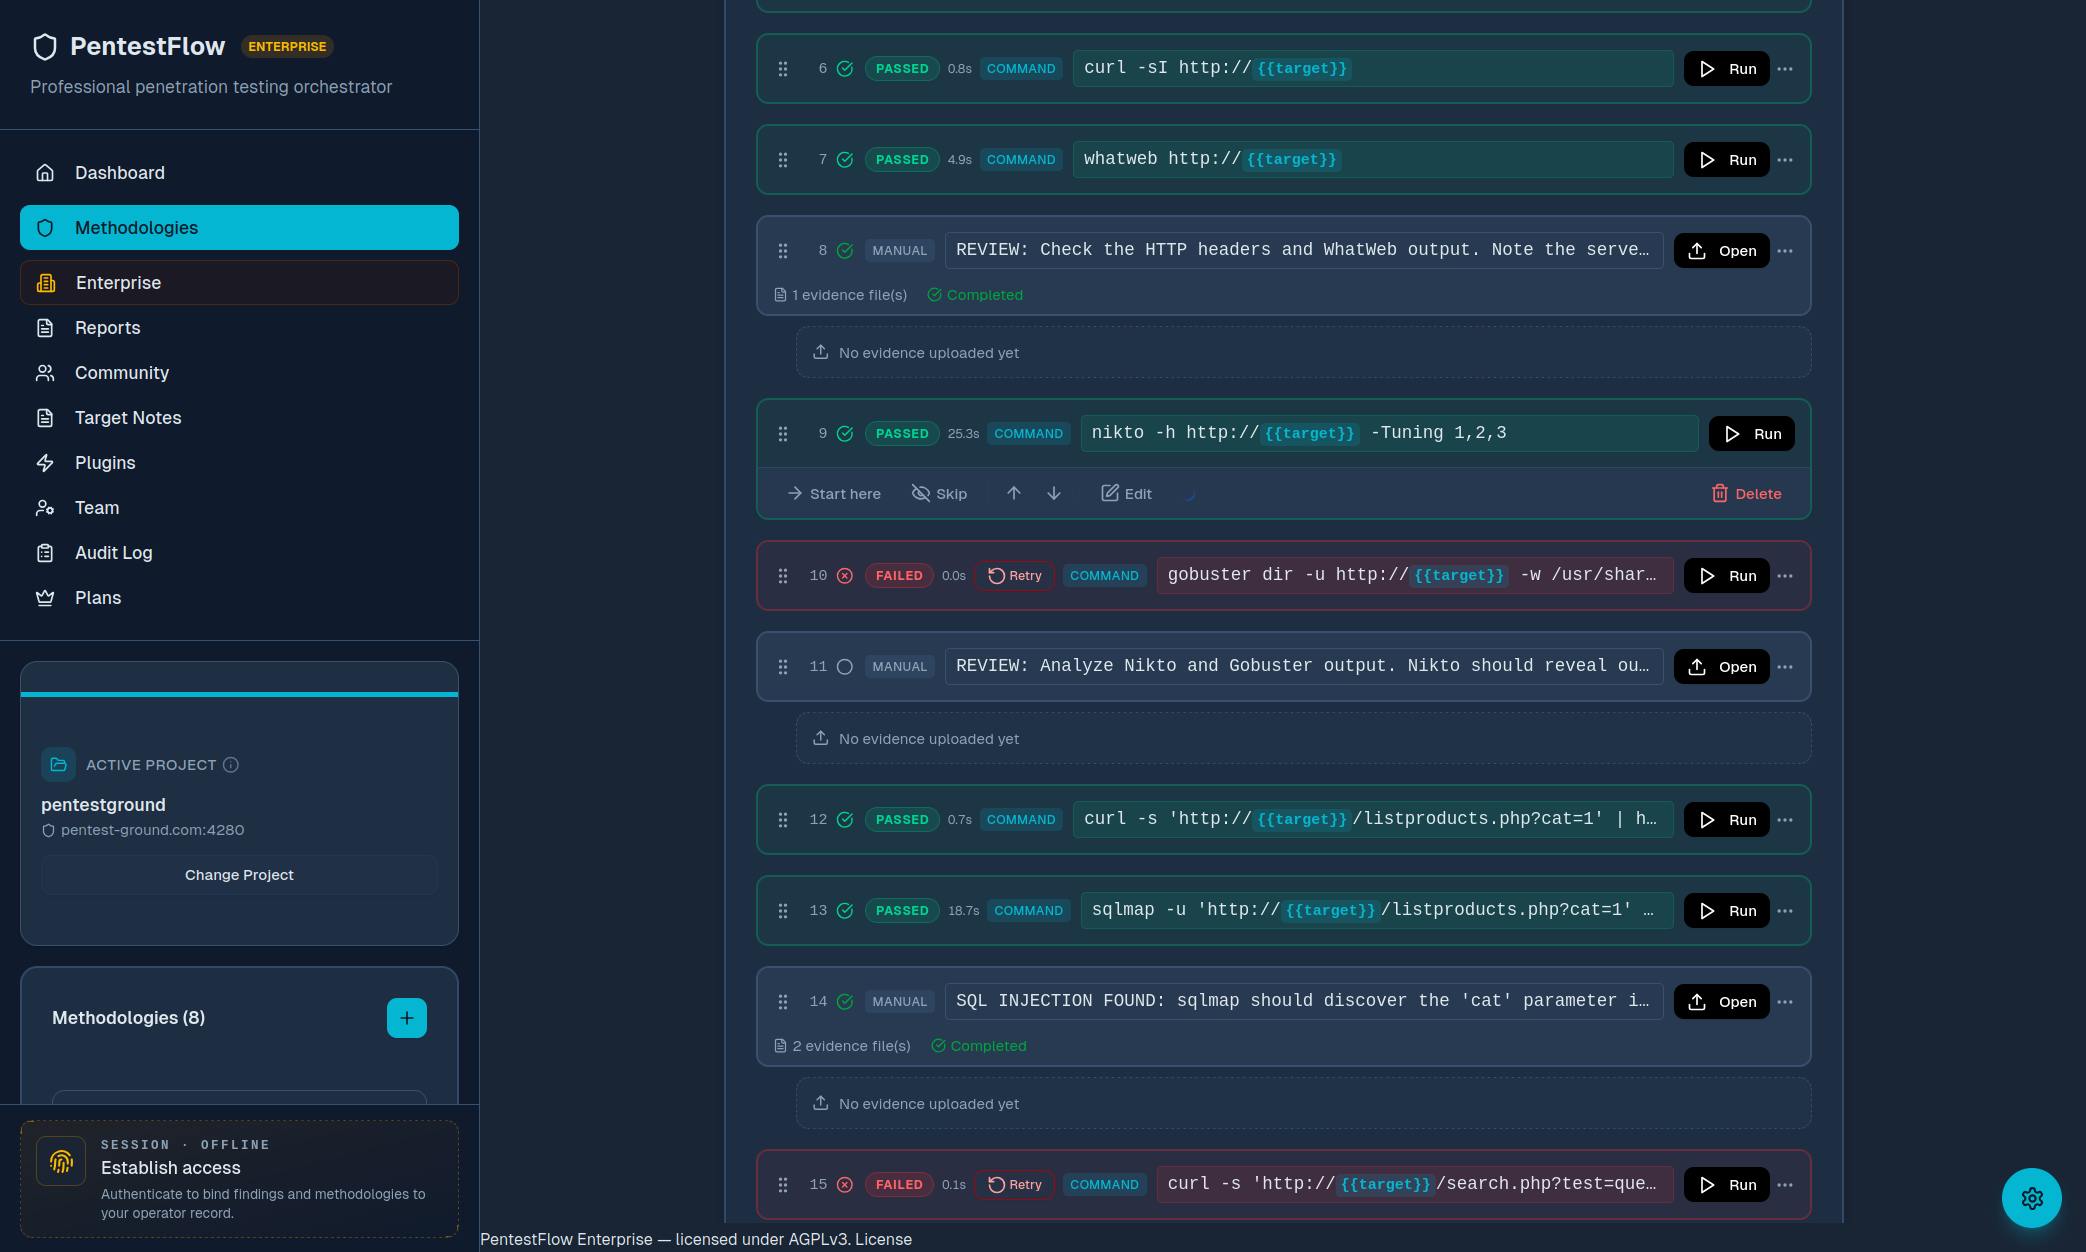Open more options for step 10
The width and height of the screenshot is (2086, 1252).
coord(1785,576)
